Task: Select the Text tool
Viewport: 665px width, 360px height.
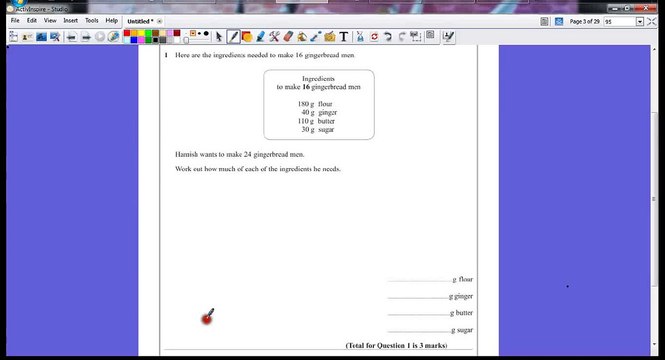Action: coord(344,37)
